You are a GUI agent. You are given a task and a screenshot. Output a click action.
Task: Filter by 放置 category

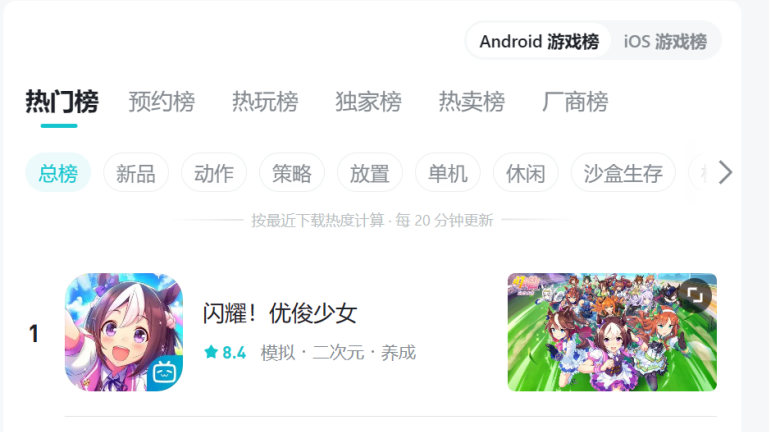click(370, 173)
